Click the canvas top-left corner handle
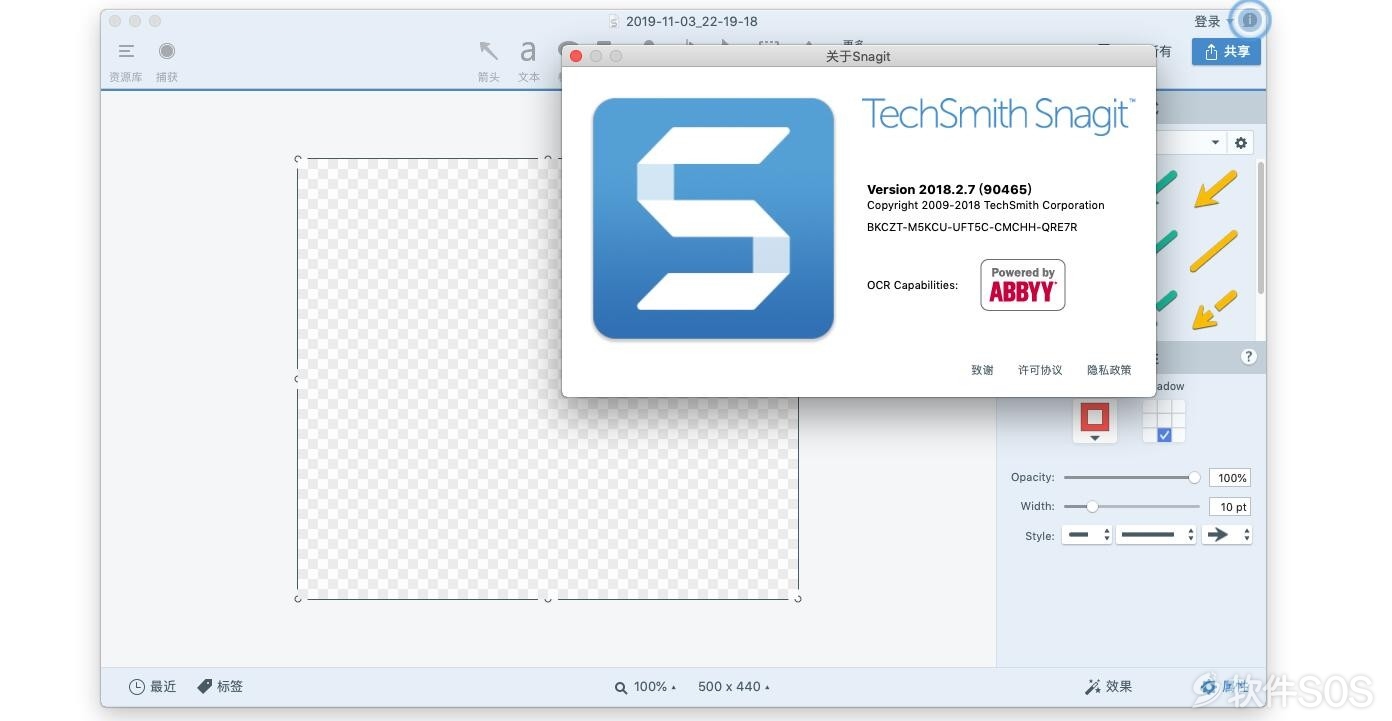1392x721 pixels. 298,159
